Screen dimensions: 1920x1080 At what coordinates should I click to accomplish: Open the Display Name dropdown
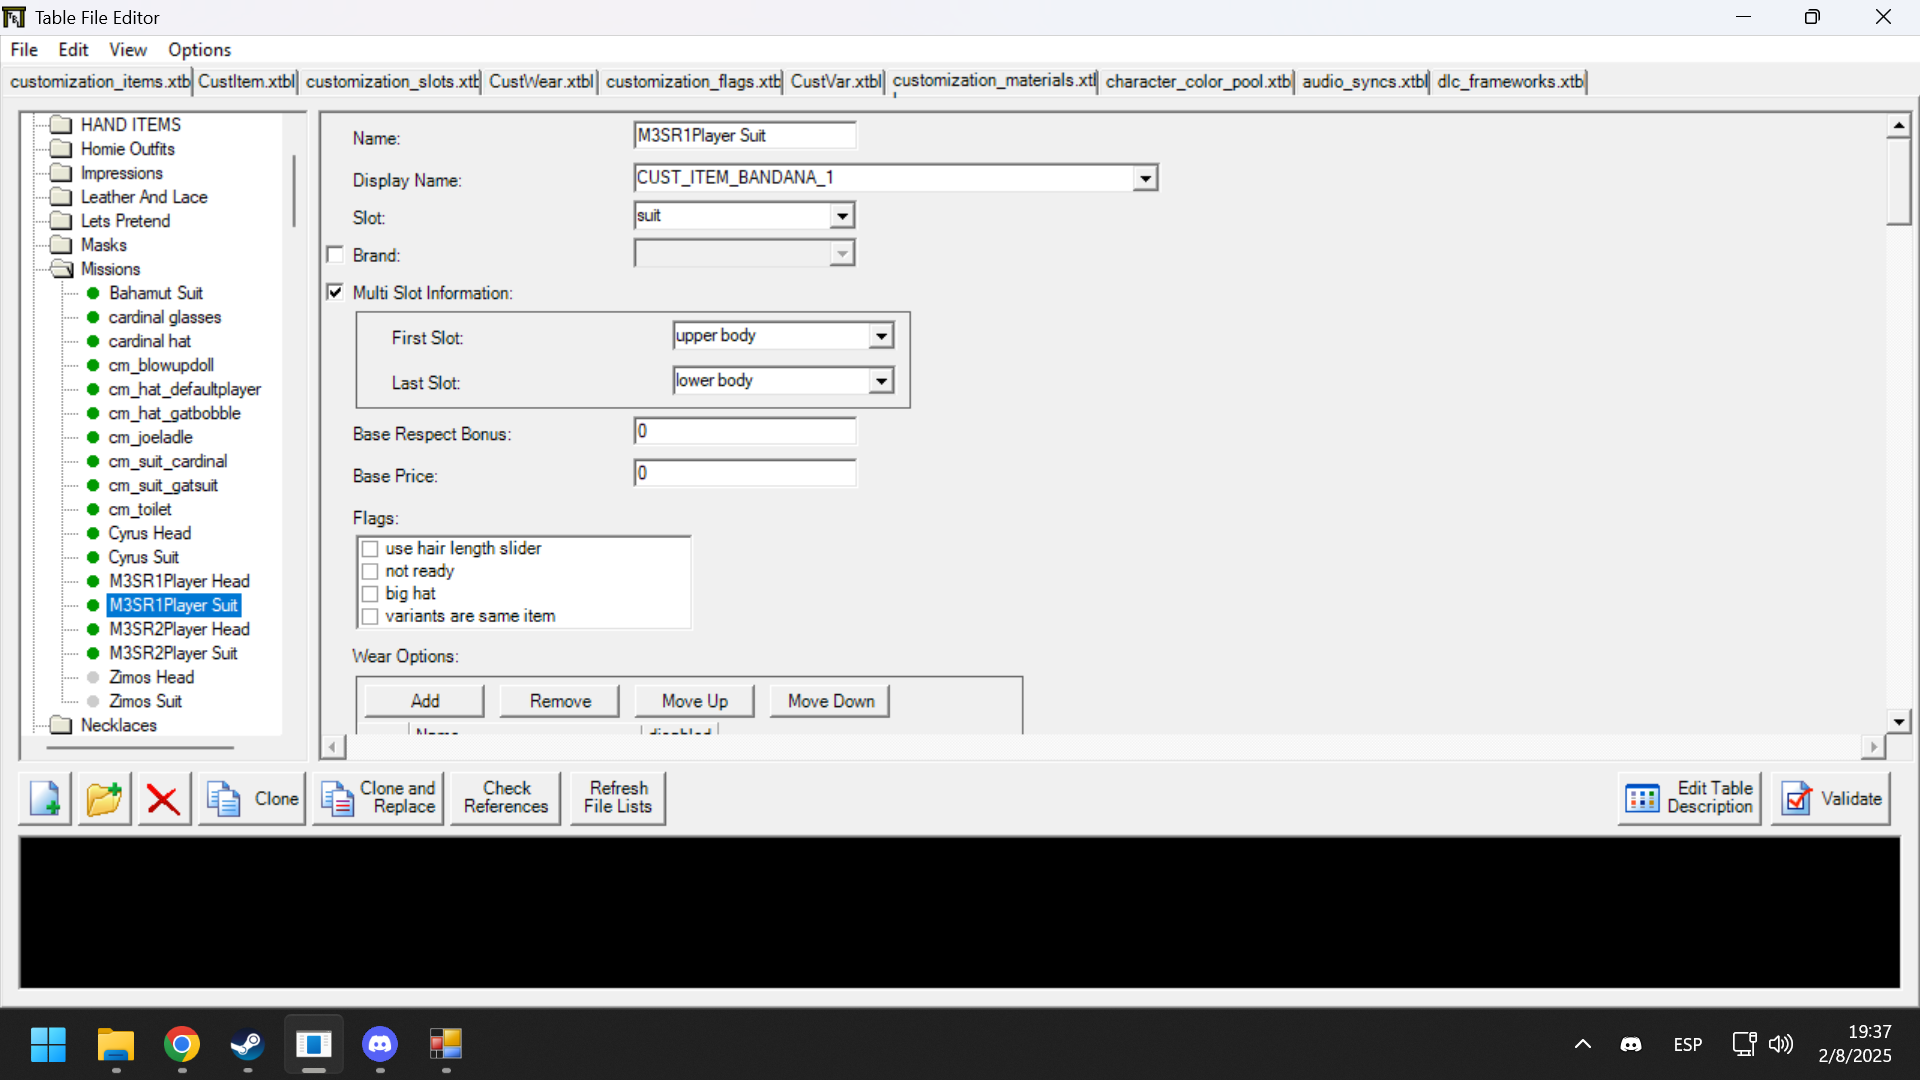click(x=1145, y=178)
